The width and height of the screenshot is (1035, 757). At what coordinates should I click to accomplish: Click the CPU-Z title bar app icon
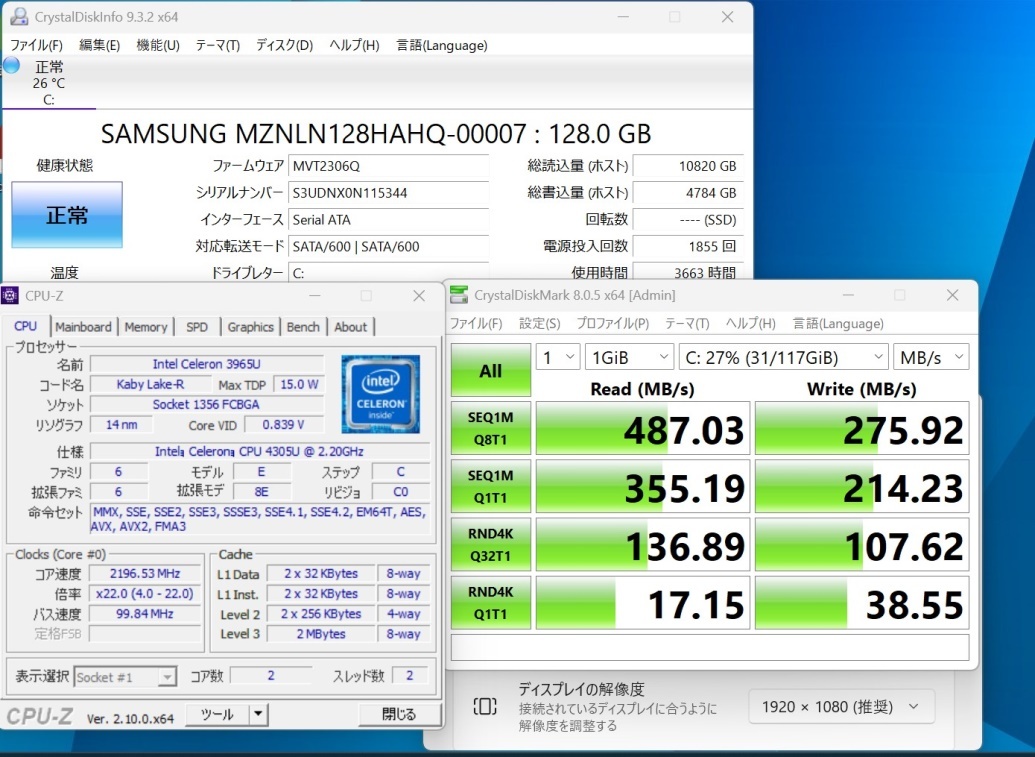click(x=10, y=296)
